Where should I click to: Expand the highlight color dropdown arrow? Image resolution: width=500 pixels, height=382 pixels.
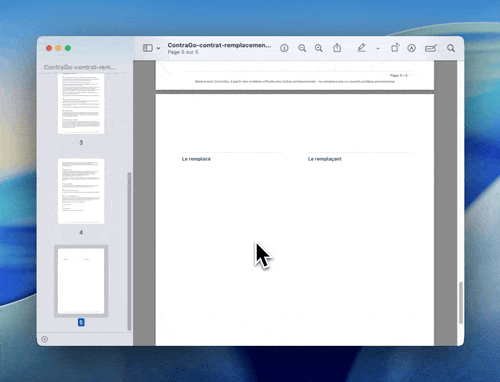pos(378,48)
